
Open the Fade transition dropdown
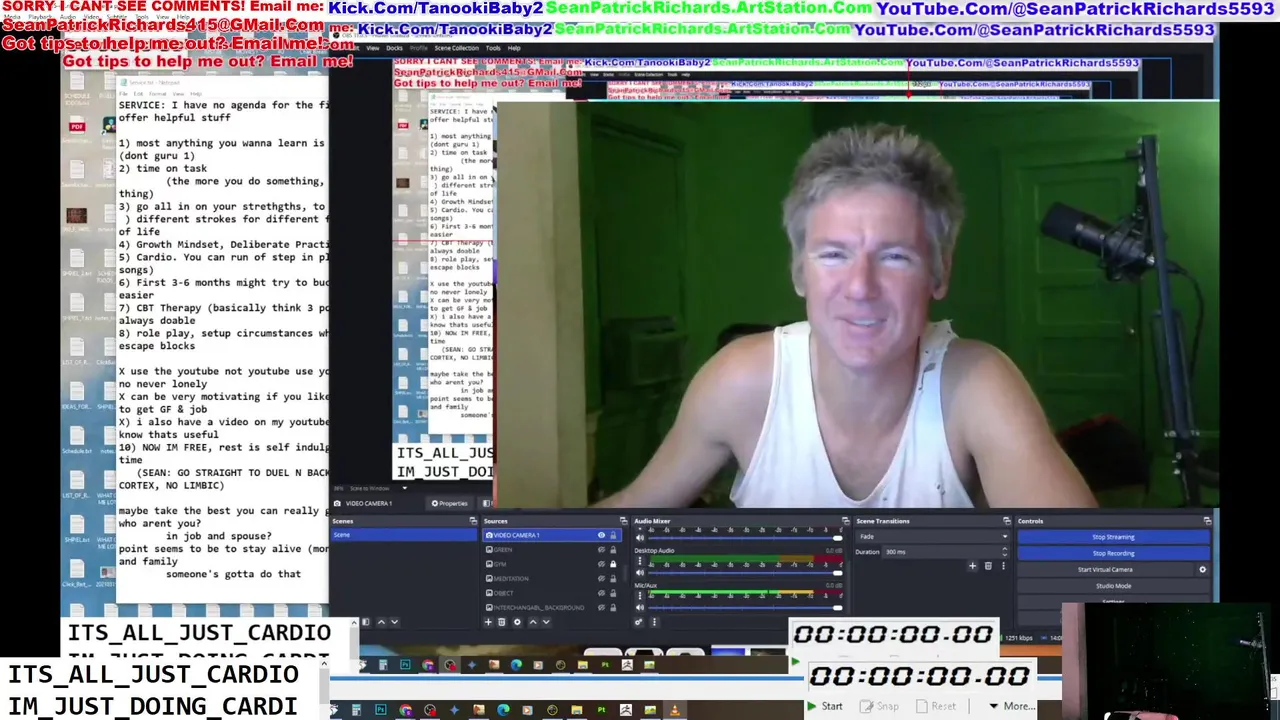tap(932, 537)
